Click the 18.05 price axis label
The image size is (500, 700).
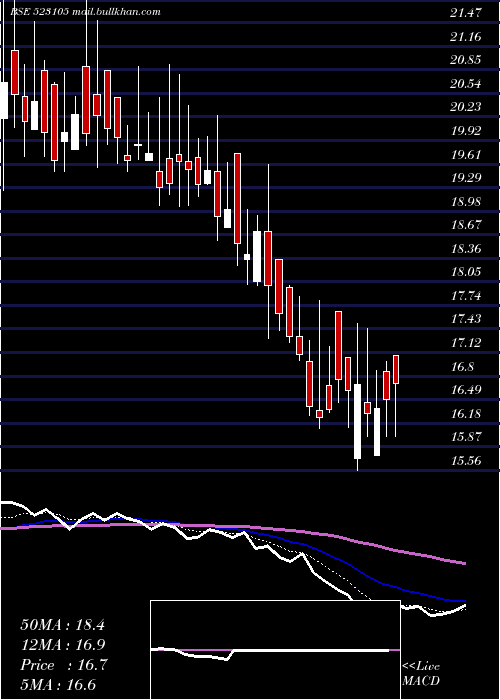tap(466, 272)
